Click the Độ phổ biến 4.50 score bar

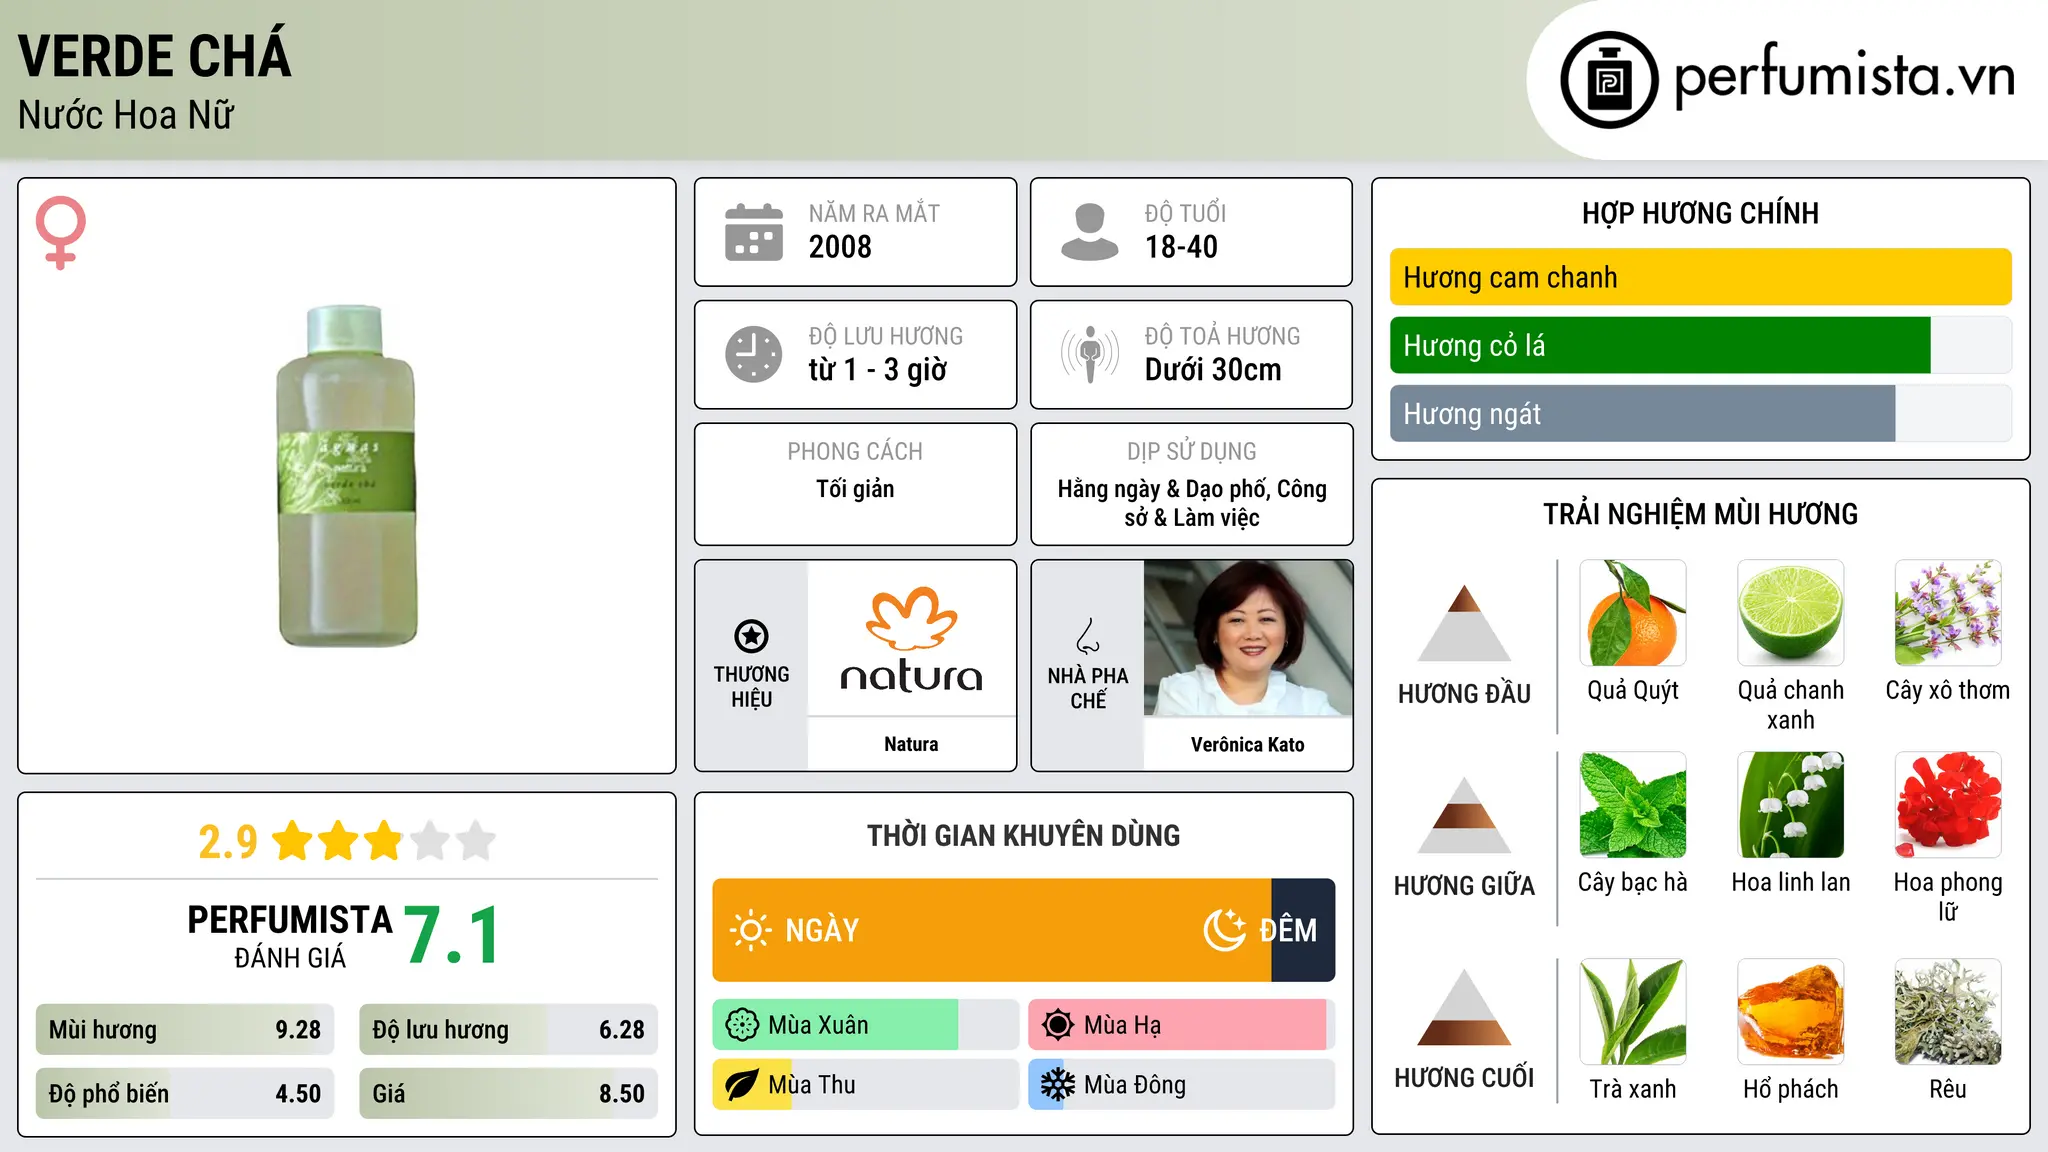tap(185, 1094)
